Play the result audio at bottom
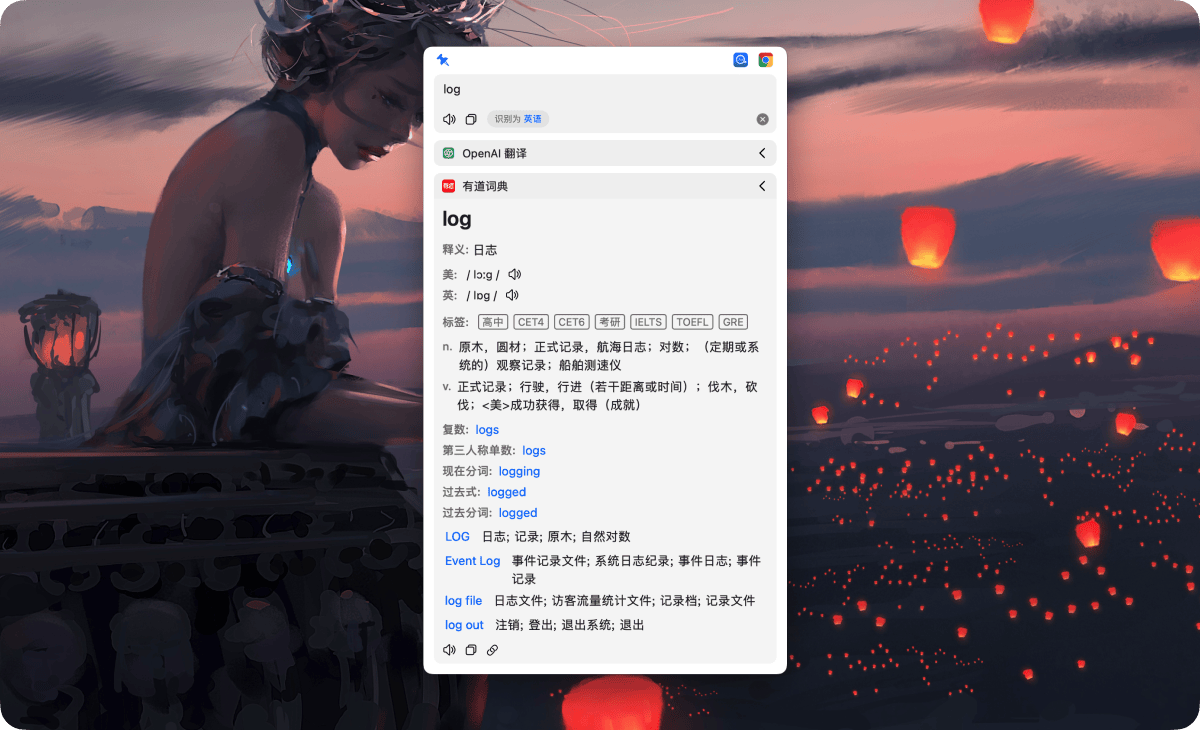This screenshot has width=1200, height=730. 450,650
